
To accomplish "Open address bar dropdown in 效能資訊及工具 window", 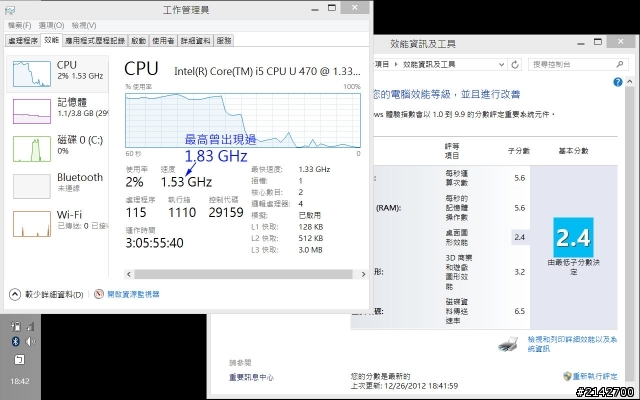I will [501, 64].
